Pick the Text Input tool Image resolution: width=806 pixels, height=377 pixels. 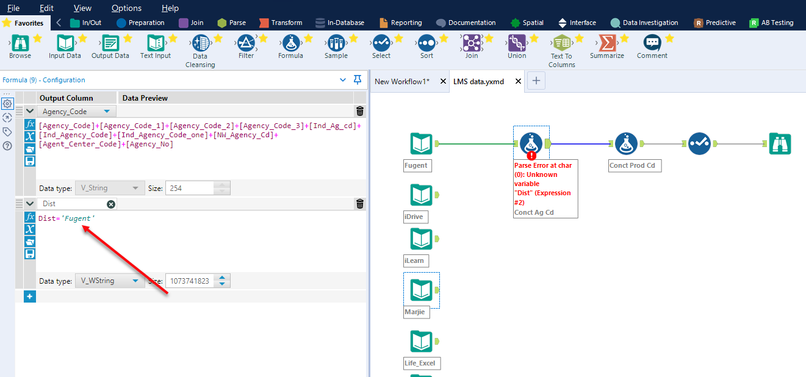click(155, 43)
